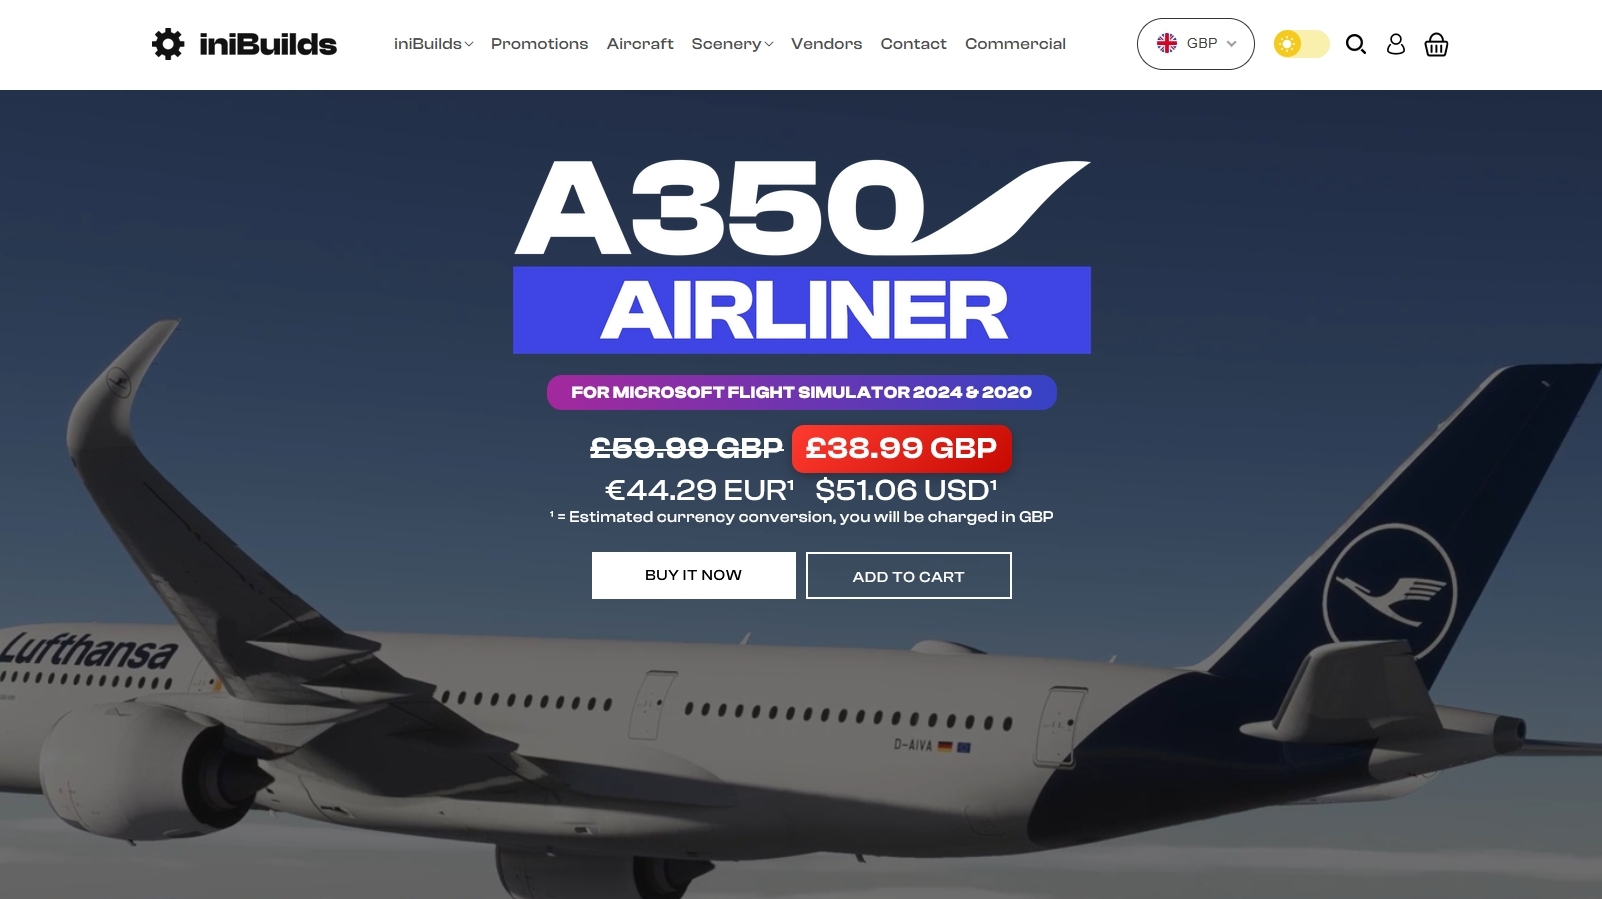The width and height of the screenshot is (1602, 899).
Task: Click the red £38.99 GBP sale price badge
Action: pos(902,449)
